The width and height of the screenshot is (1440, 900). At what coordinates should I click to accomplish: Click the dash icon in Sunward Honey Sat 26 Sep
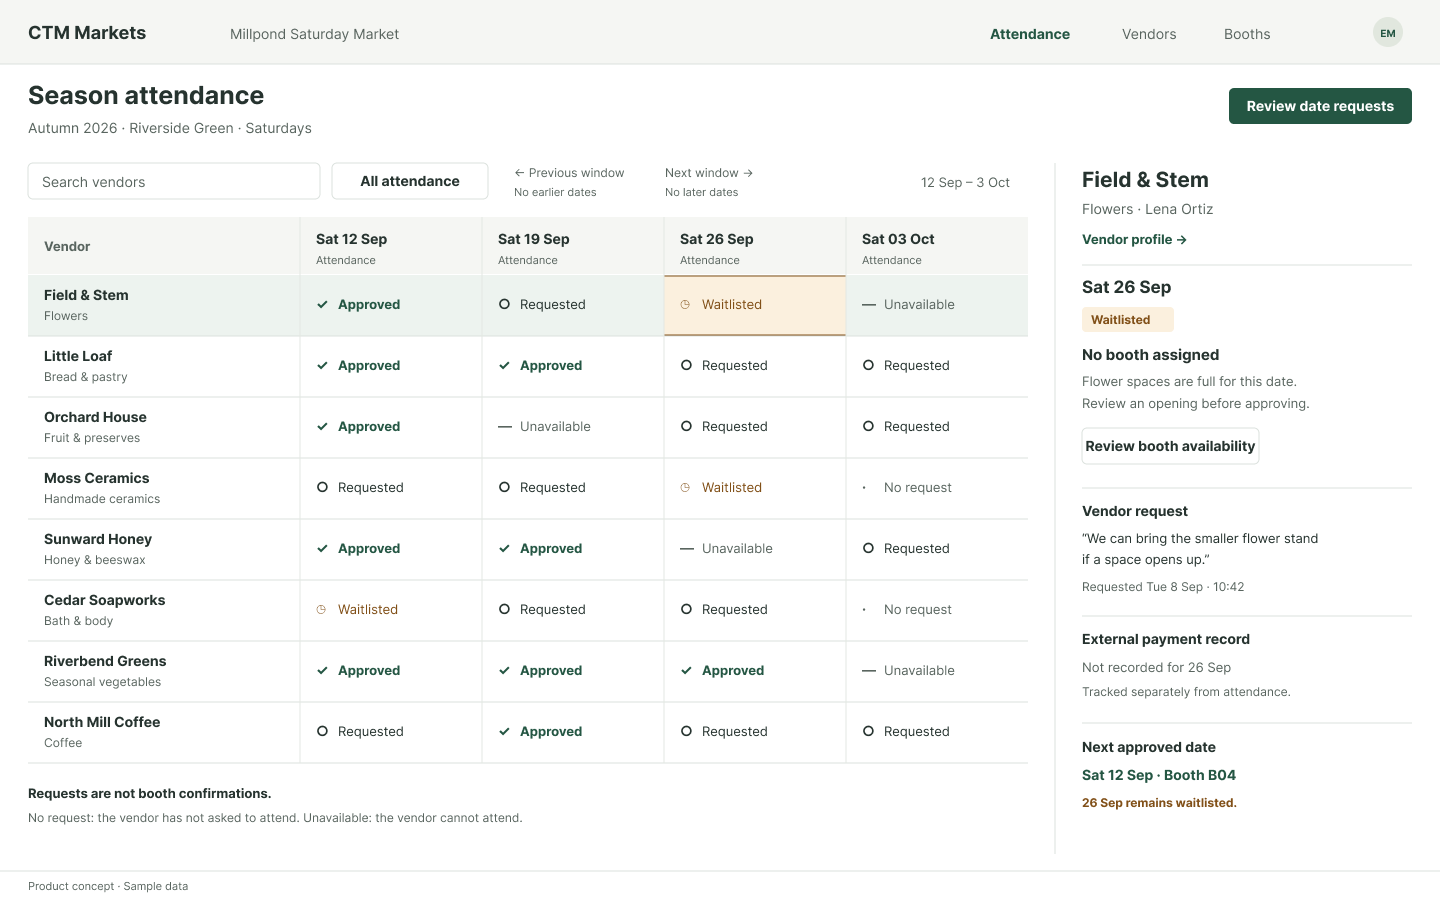[687, 549]
